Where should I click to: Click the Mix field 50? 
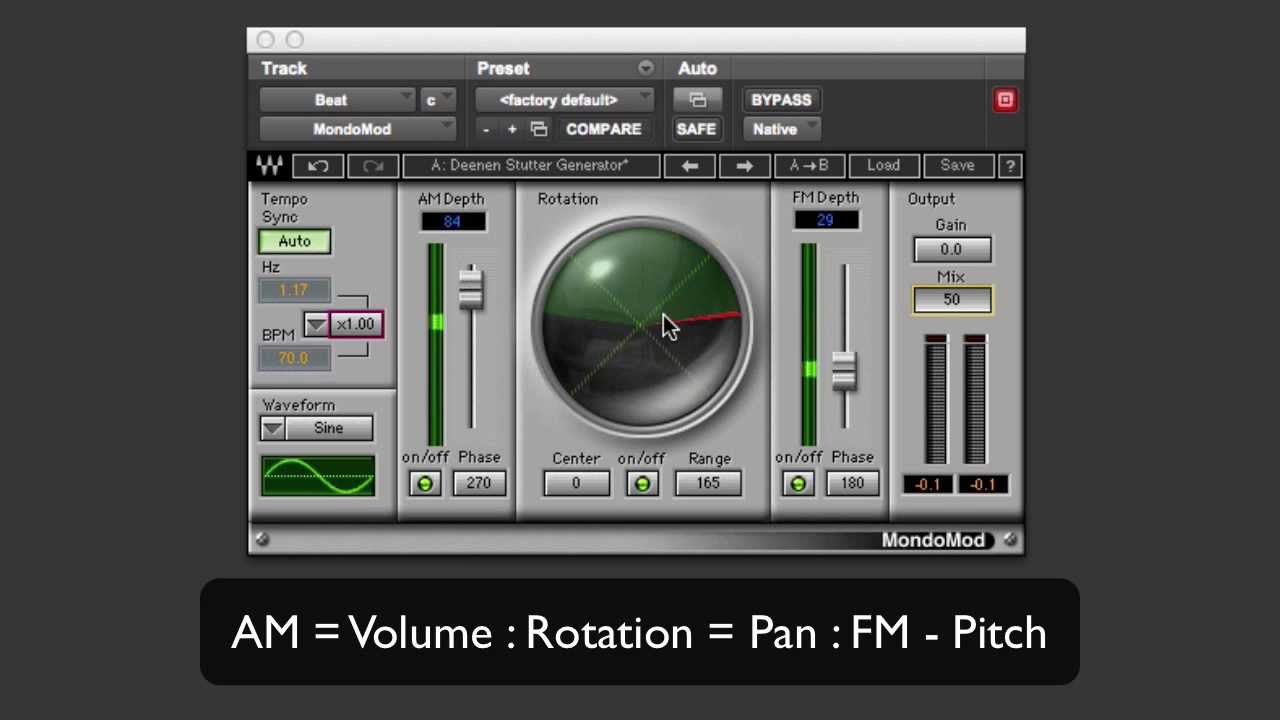click(951, 300)
